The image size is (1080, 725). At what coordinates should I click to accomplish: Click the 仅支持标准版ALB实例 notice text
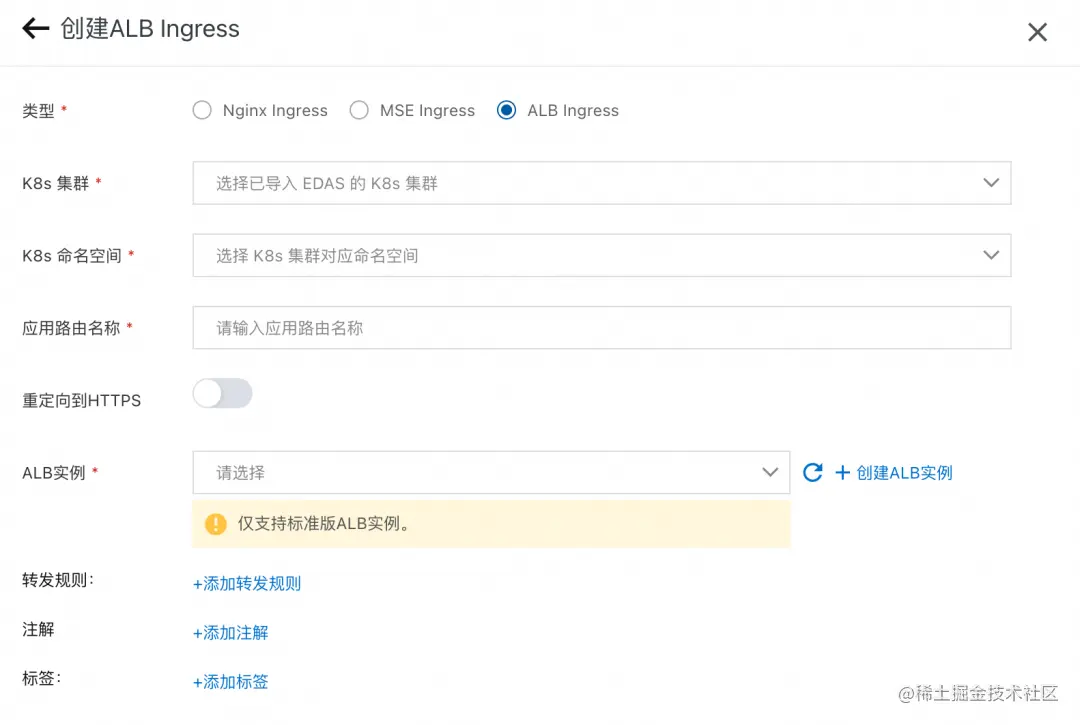(x=326, y=523)
